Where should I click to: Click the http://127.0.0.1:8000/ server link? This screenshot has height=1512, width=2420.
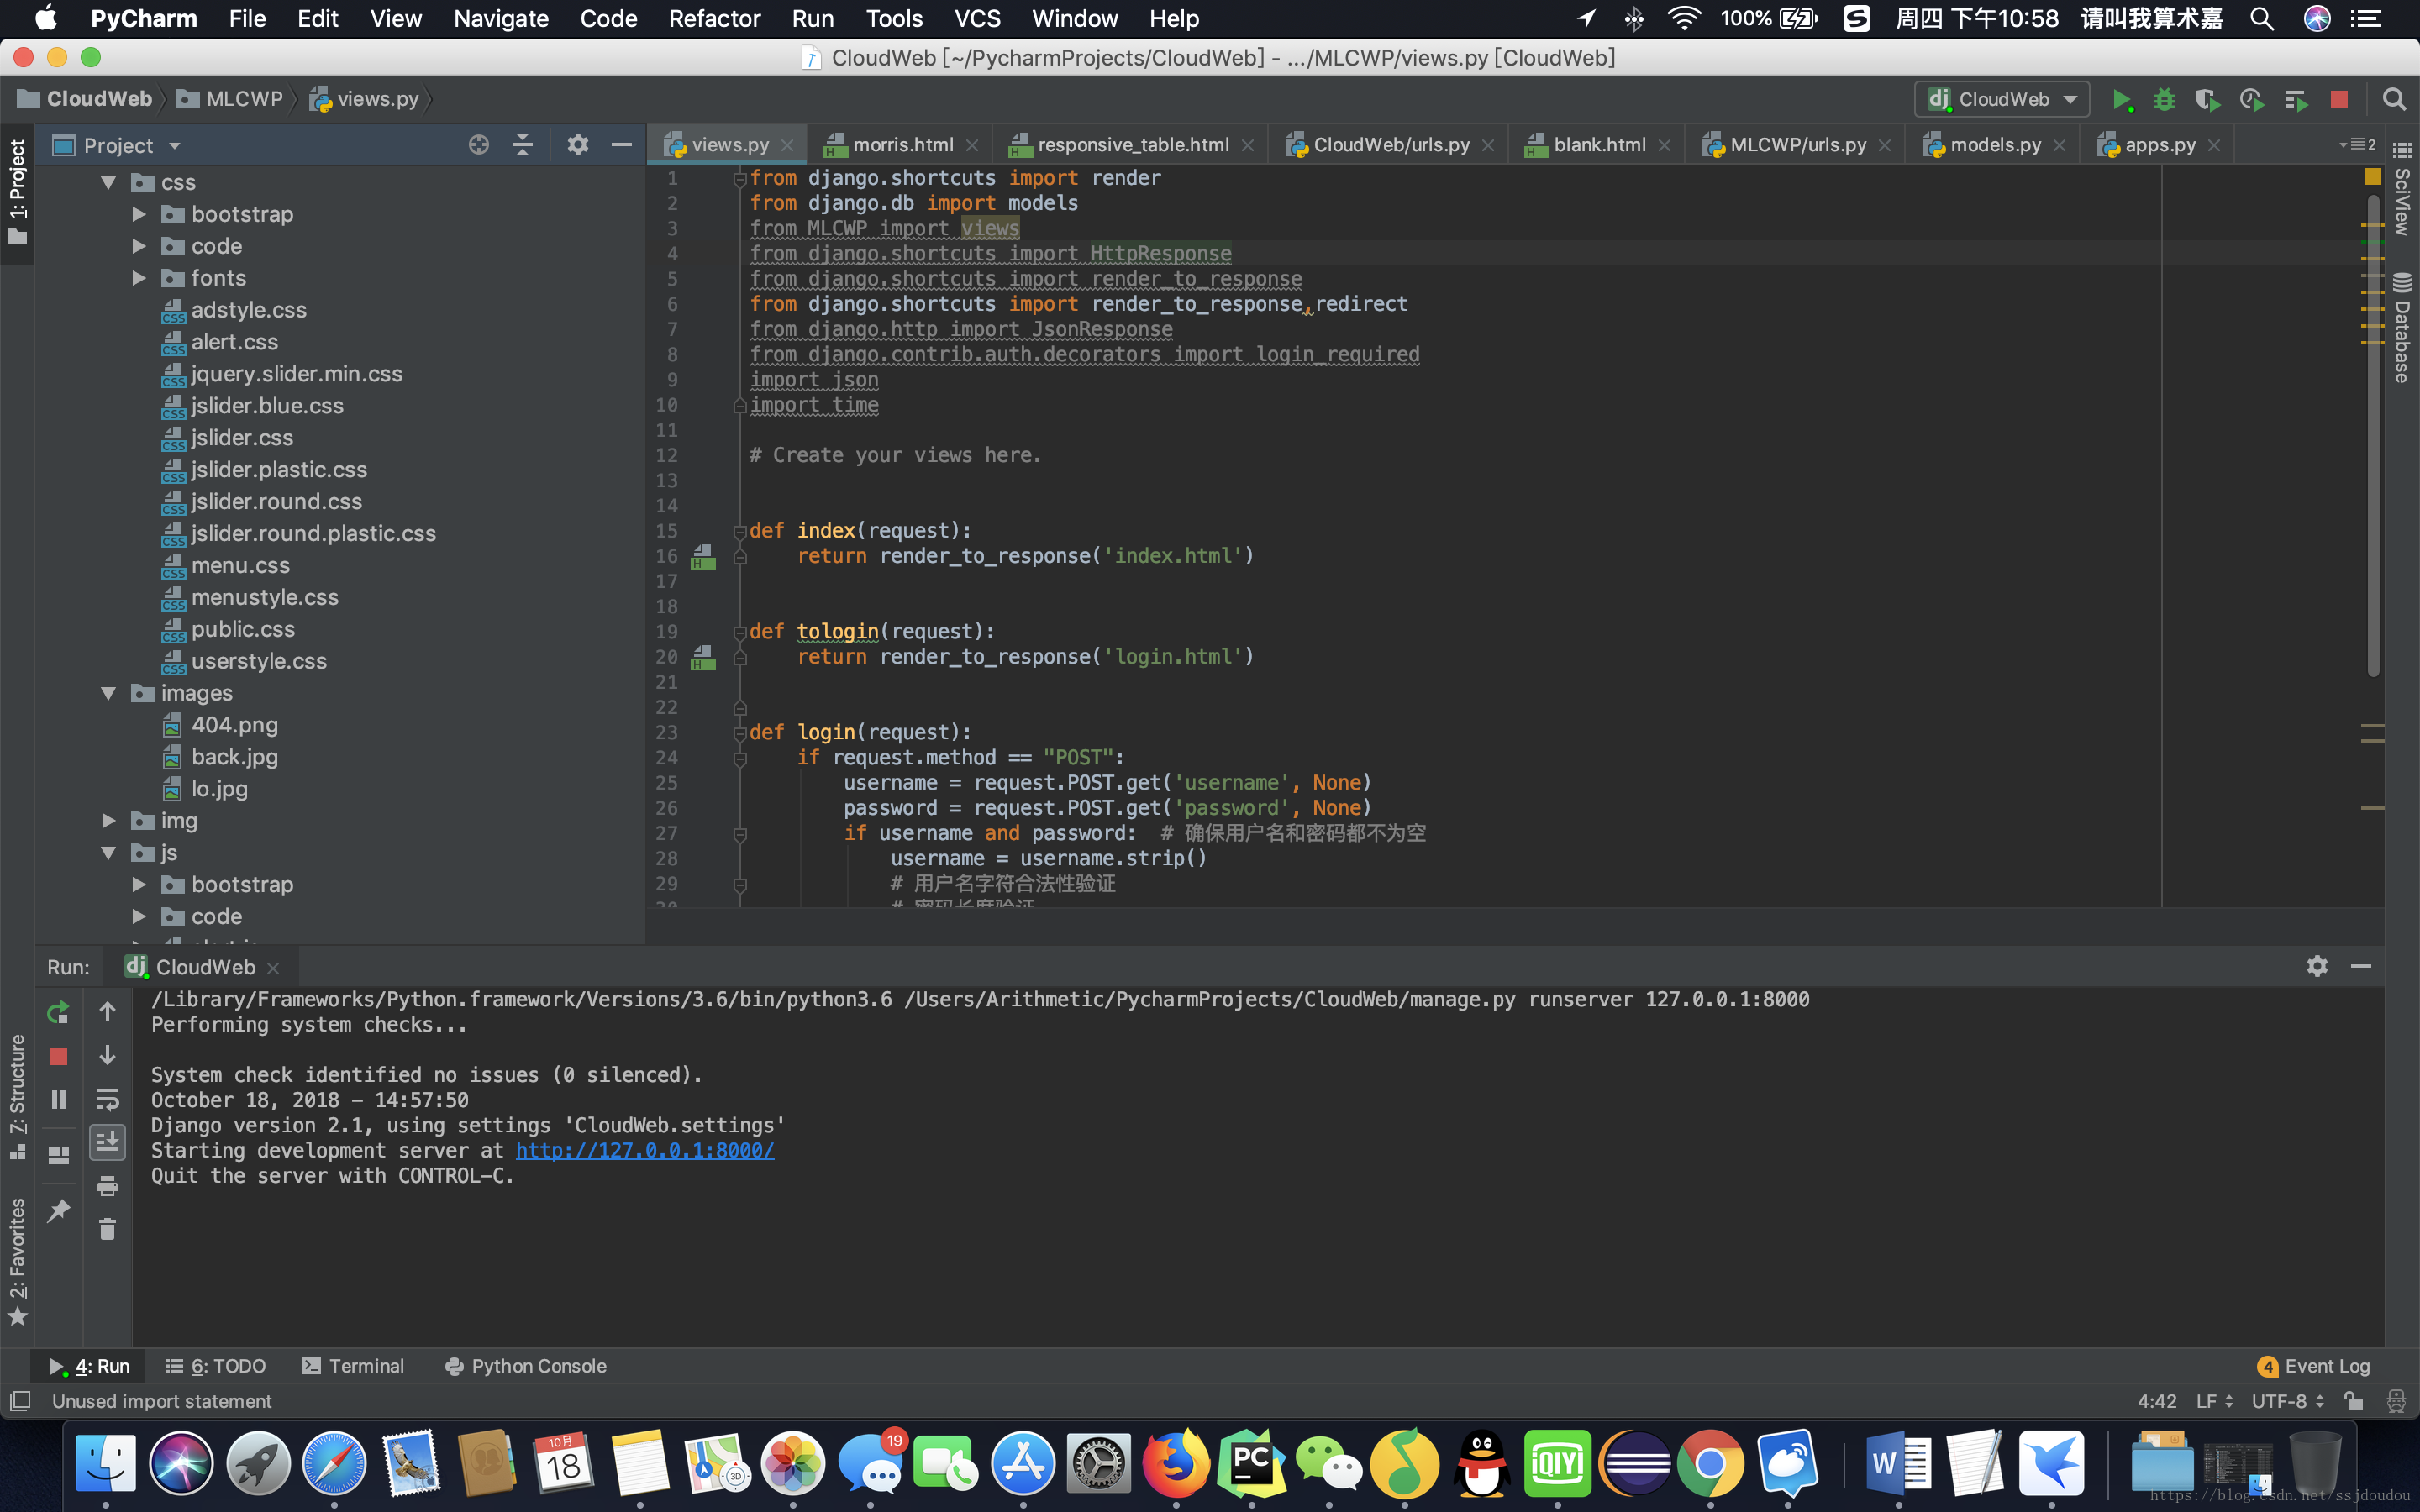644,1150
